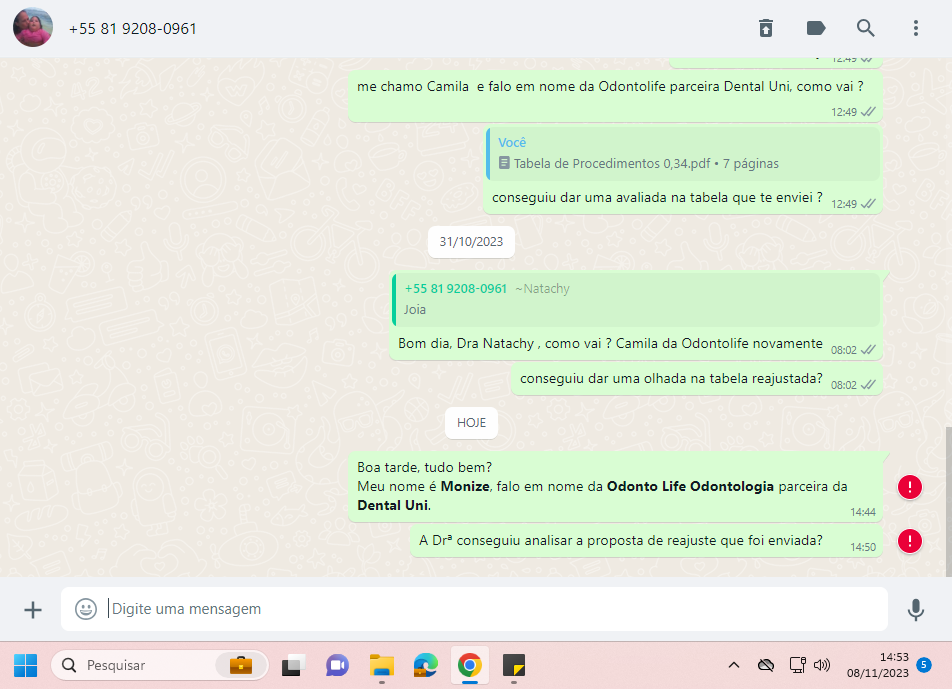Click the 31/10/2023 date separator

click(471, 242)
